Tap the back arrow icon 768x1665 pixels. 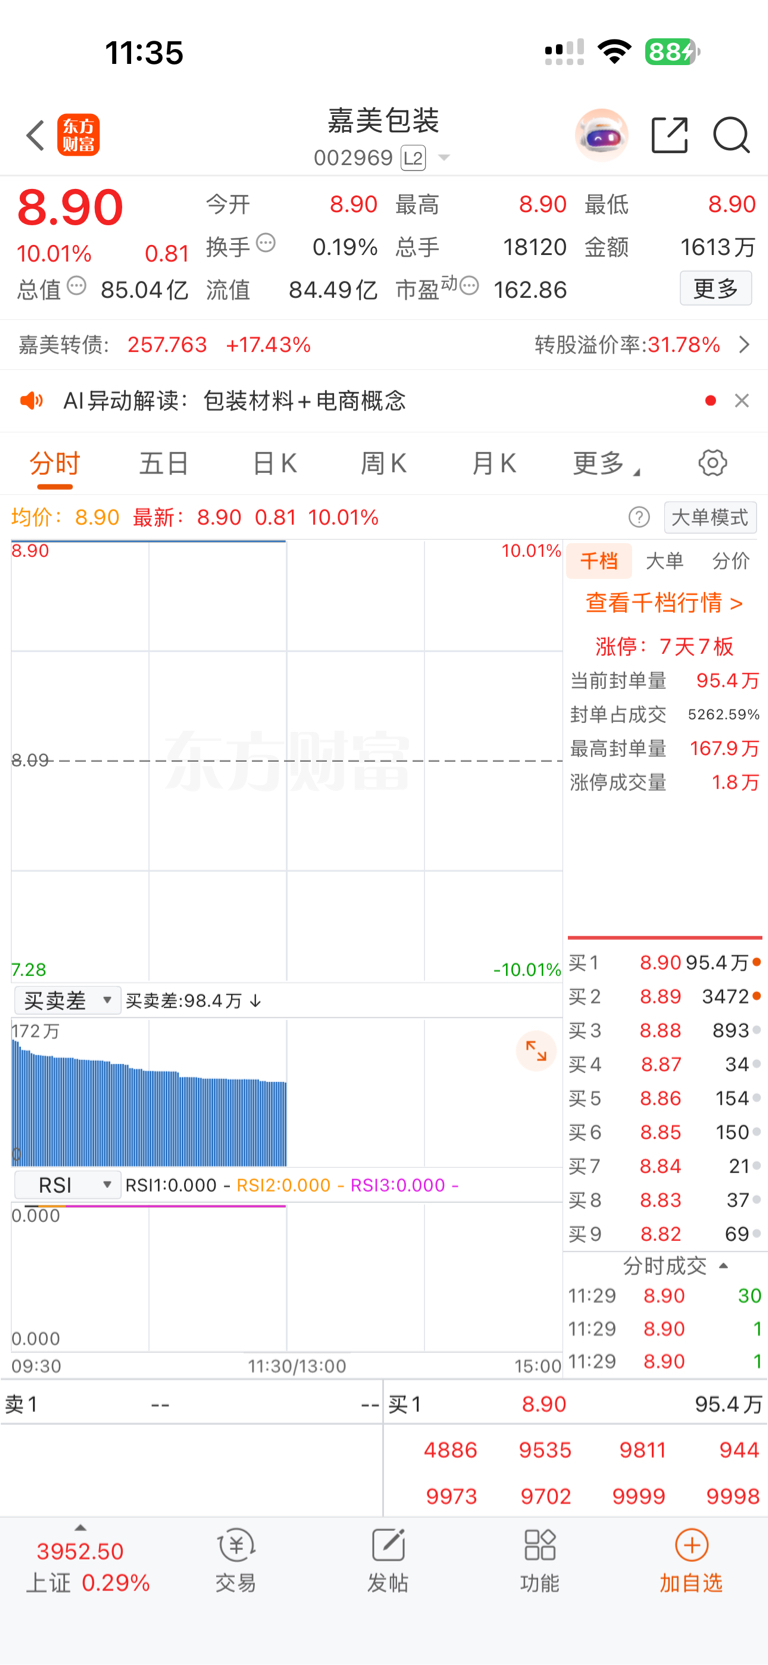[x=35, y=135]
